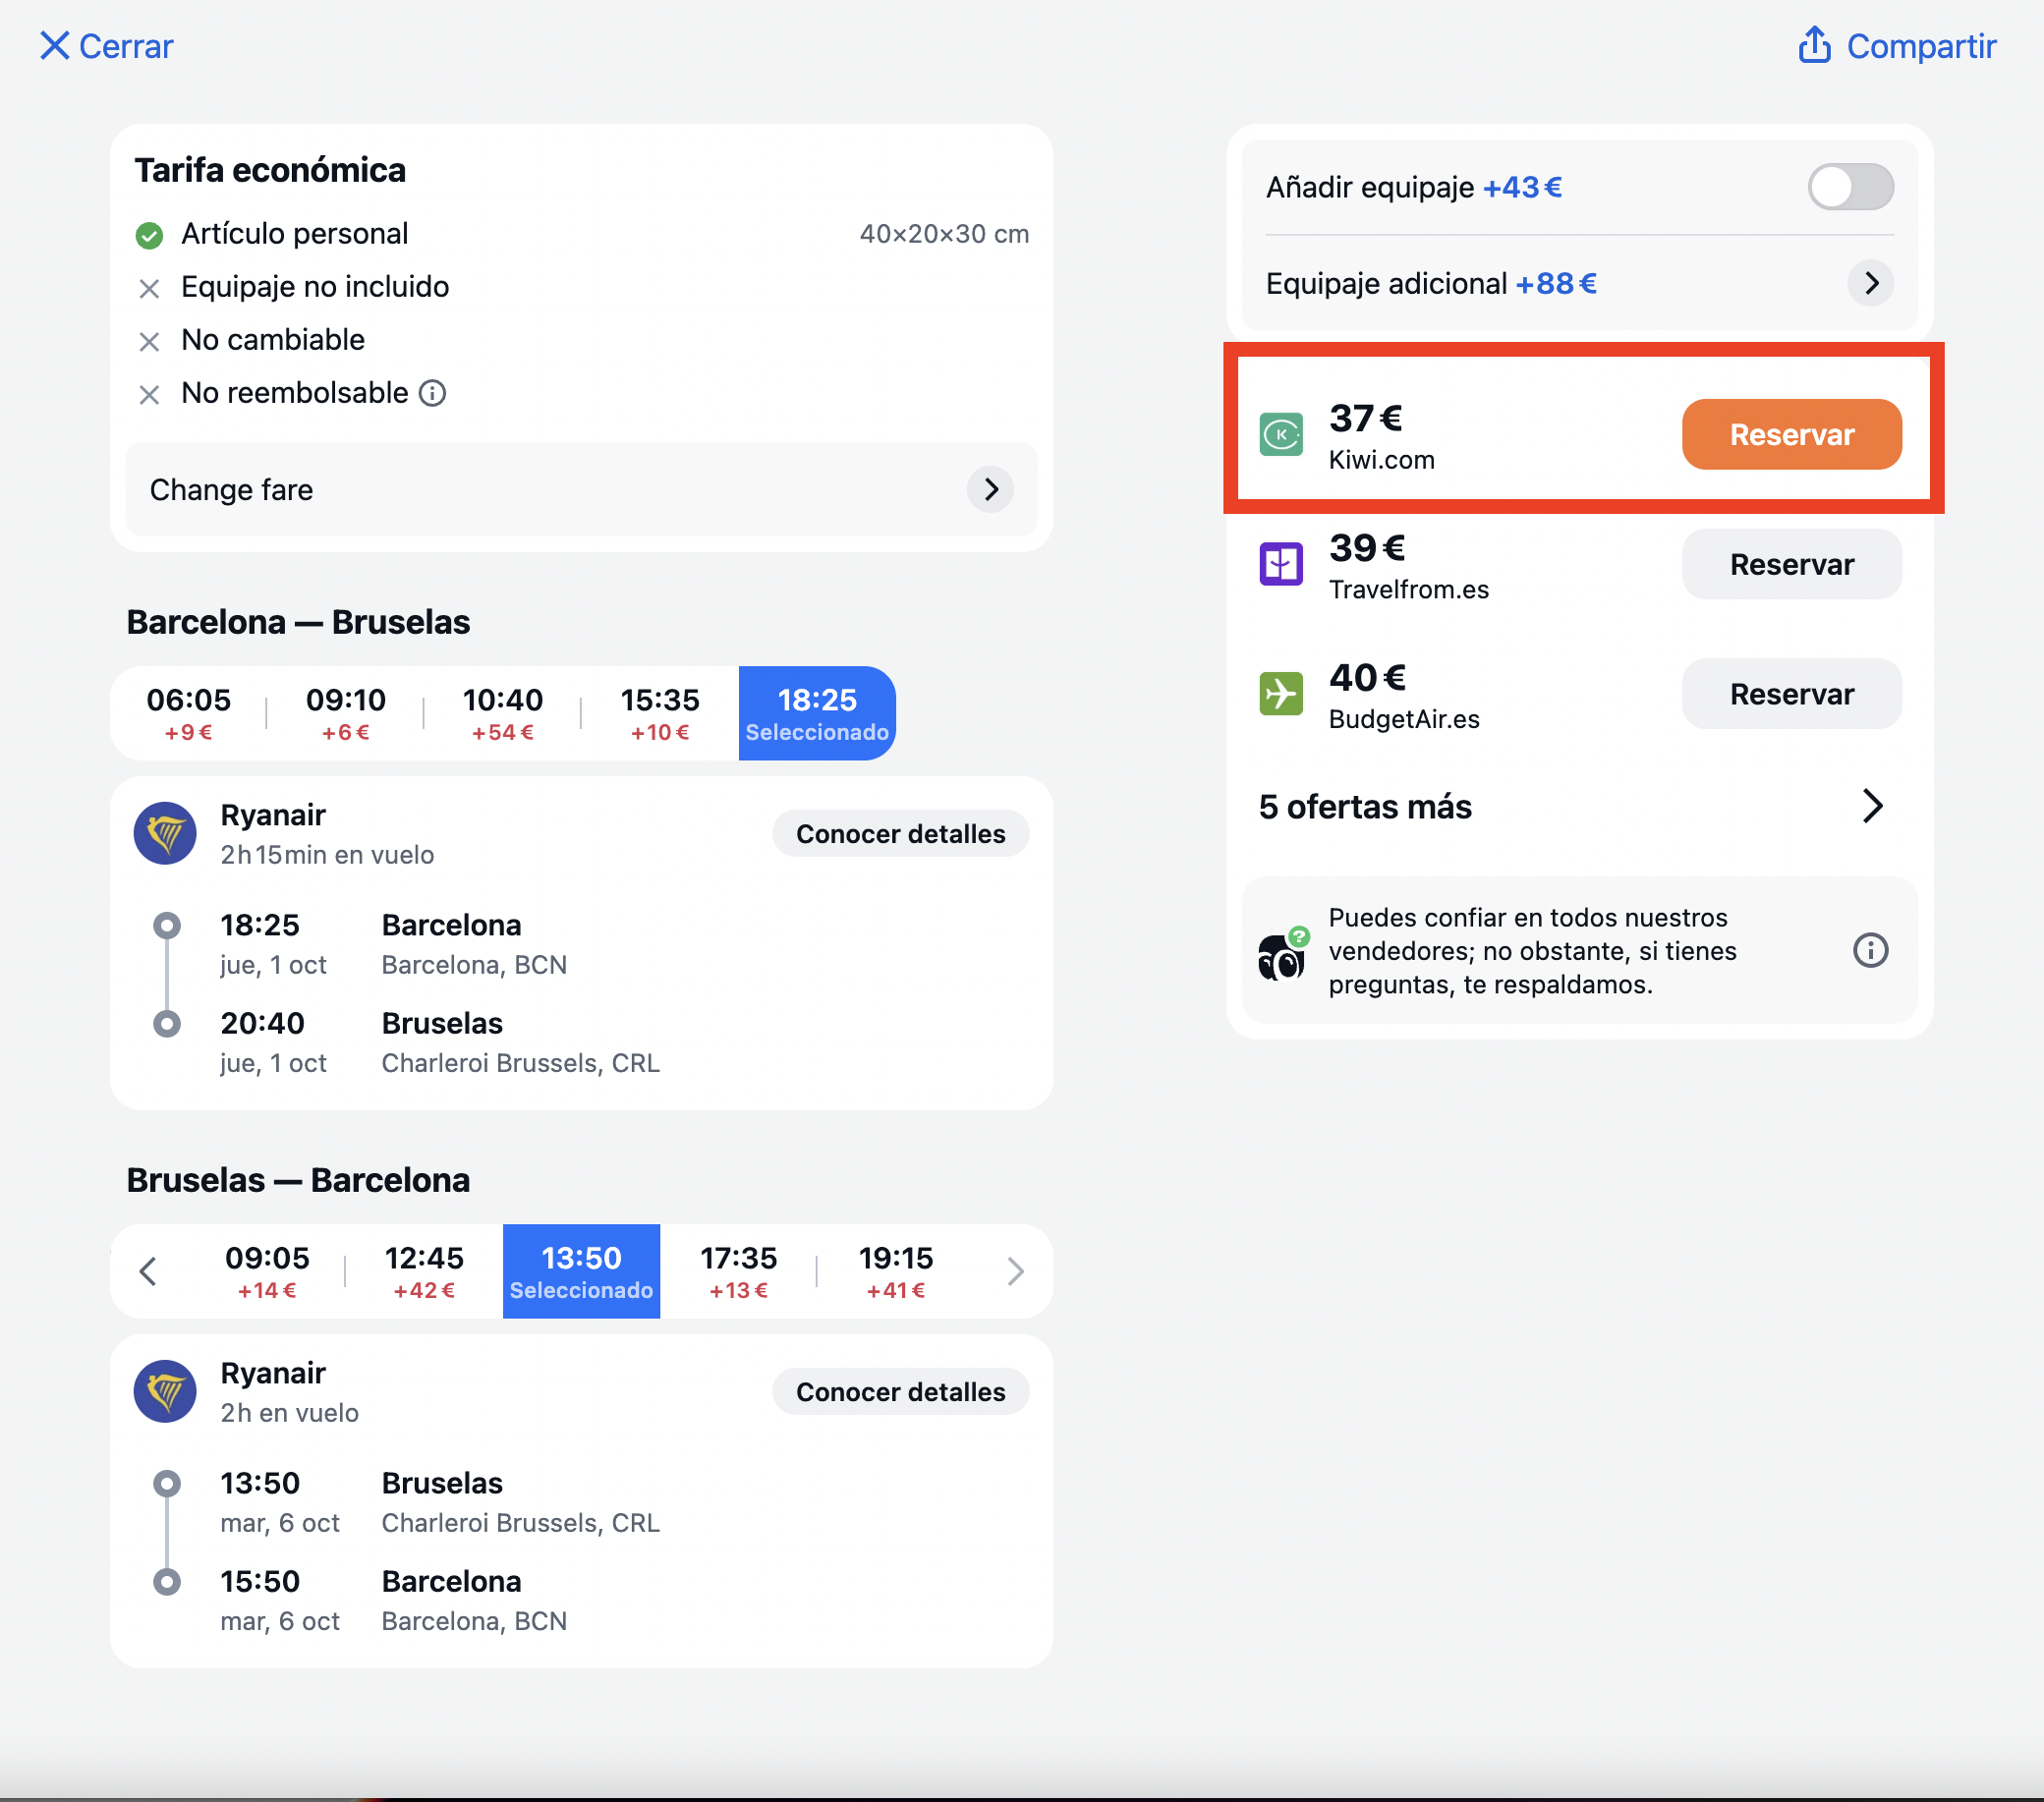Click the Kiwi.com logo icon
The width and height of the screenshot is (2044, 1802).
coord(1281,434)
